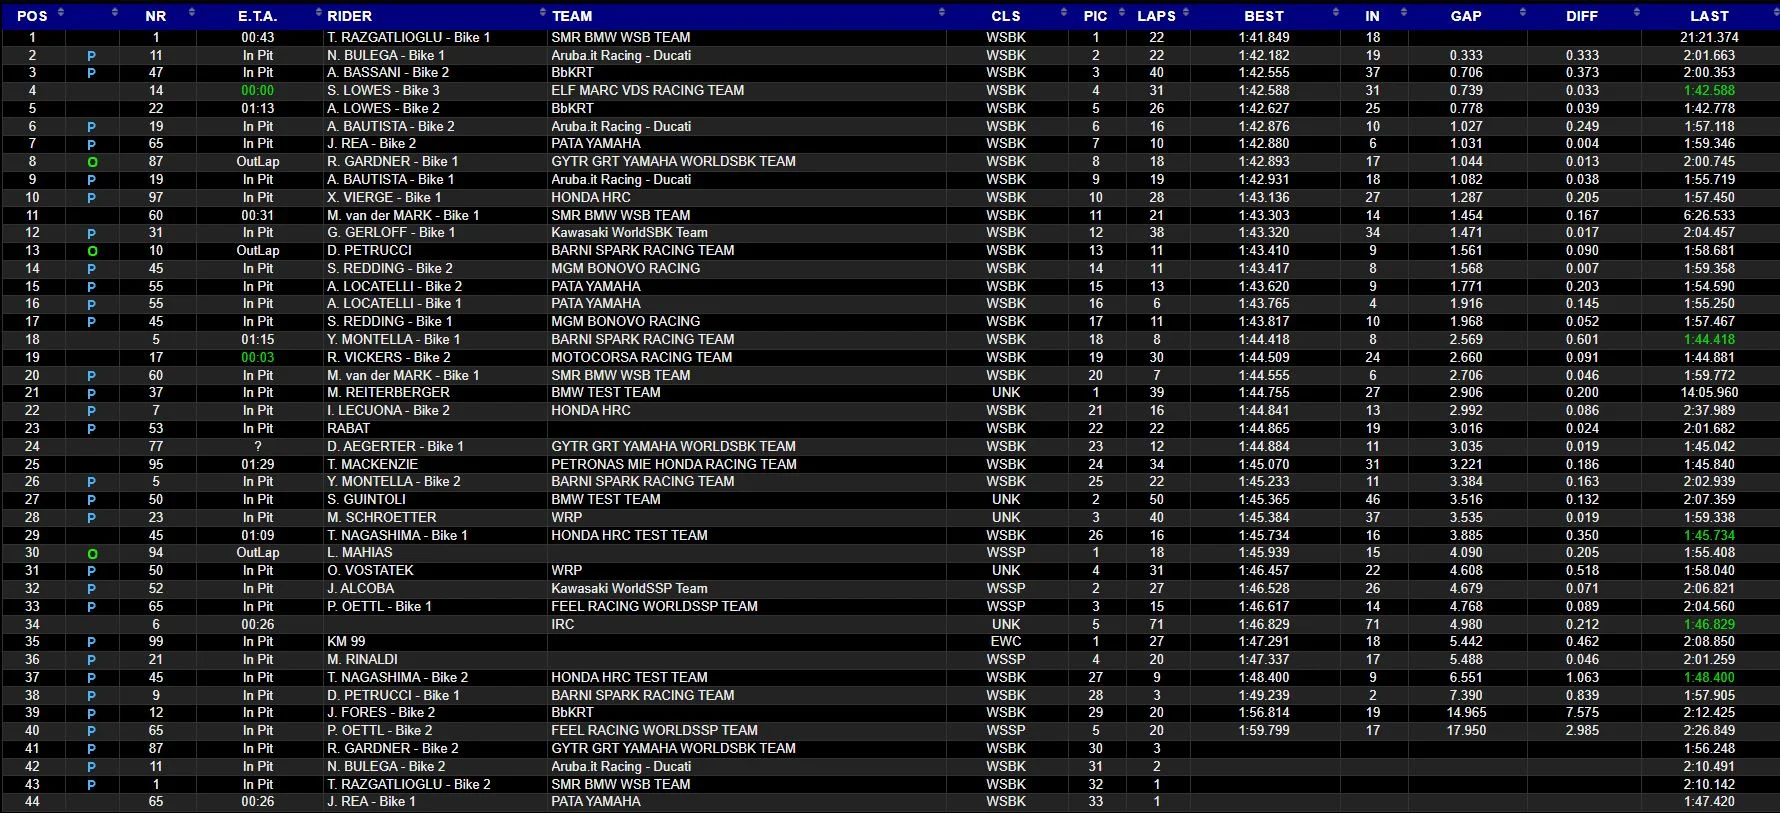The image size is (1780, 813).
Task: Click the green last lap 1:48.400
Action: 1709,677
